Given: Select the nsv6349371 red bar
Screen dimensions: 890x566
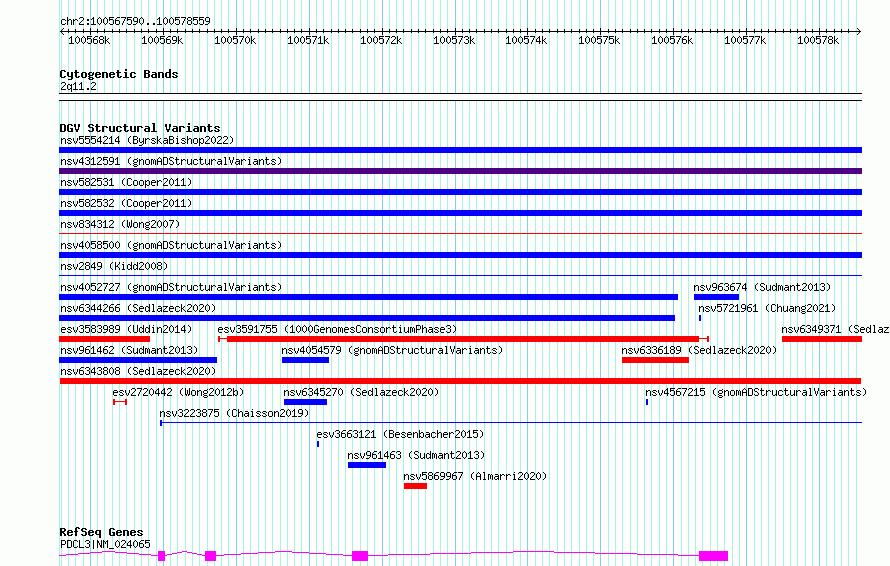Looking at the screenshot, I should 822,339.
